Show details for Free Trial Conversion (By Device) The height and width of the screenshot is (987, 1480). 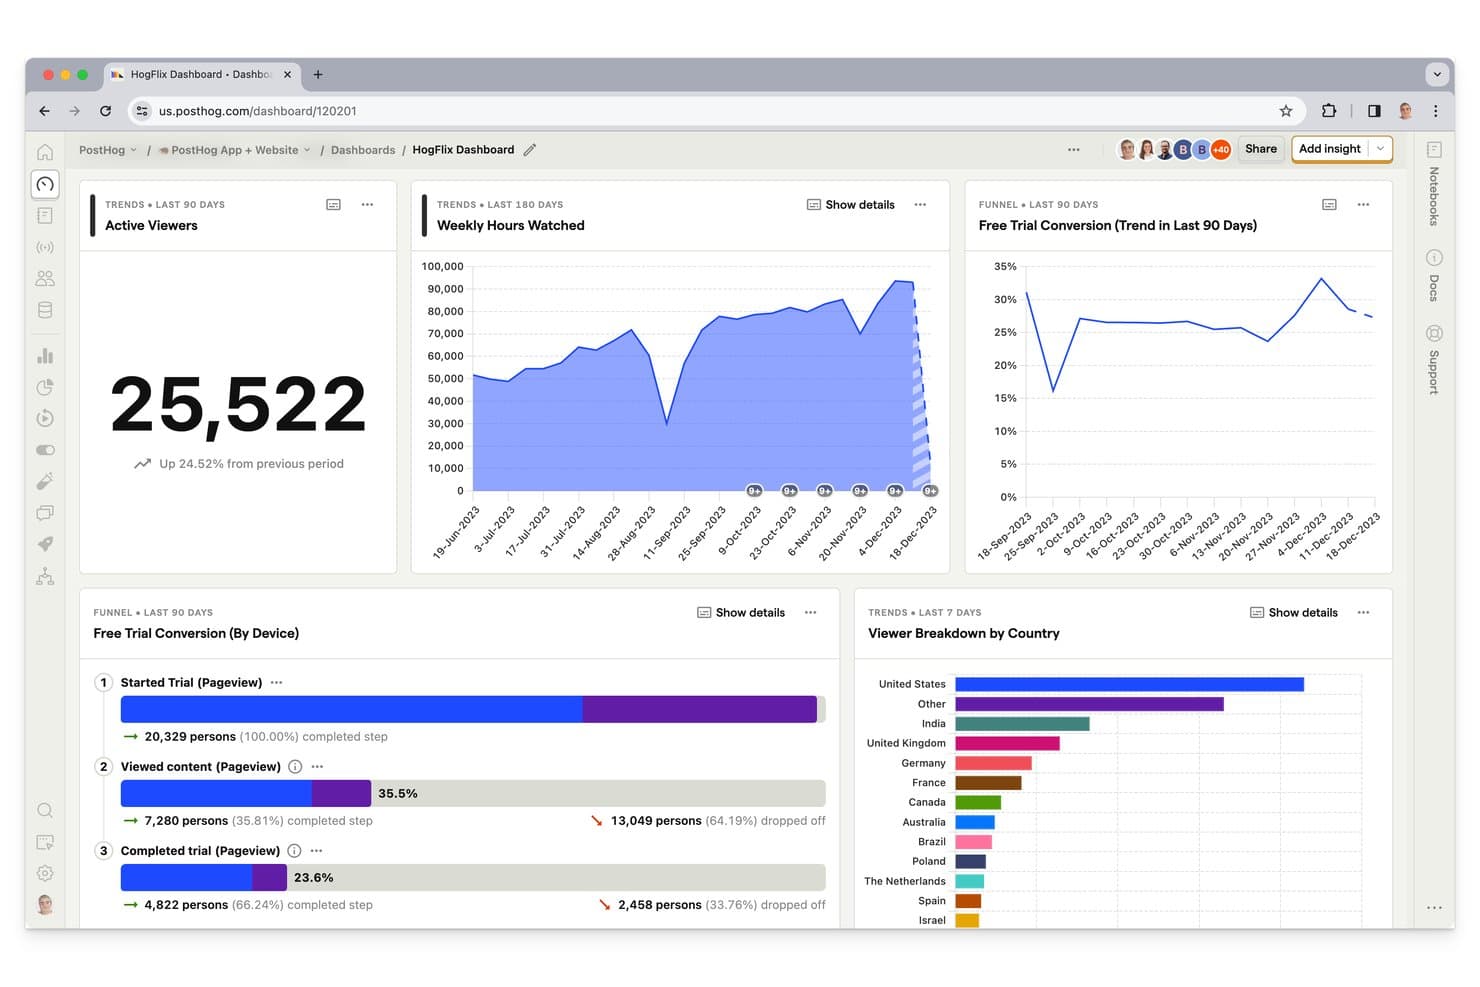point(741,612)
